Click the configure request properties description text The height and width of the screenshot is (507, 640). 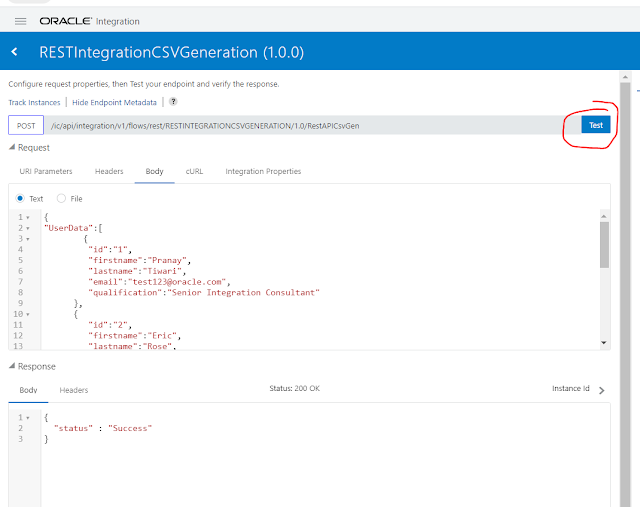(x=144, y=84)
